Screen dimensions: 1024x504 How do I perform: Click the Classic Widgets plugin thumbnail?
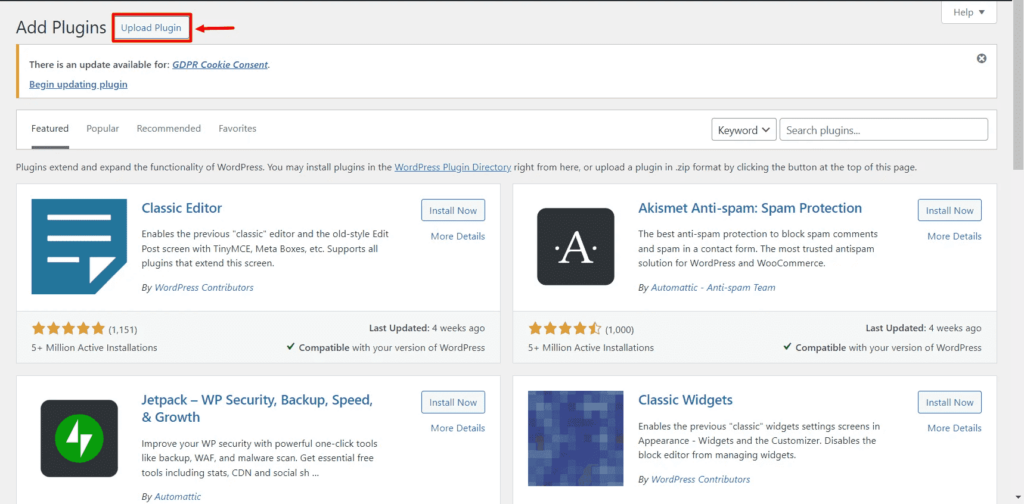tap(575, 438)
